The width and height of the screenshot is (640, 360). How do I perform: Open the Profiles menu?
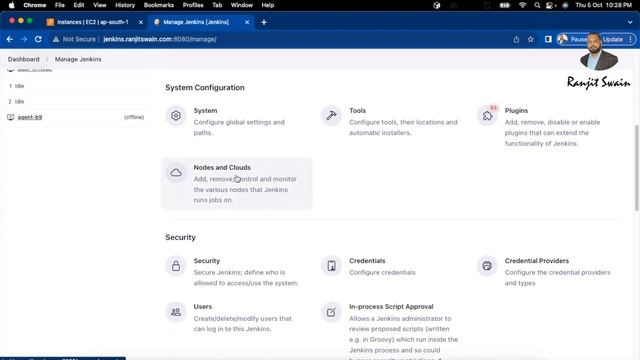click(193, 5)
